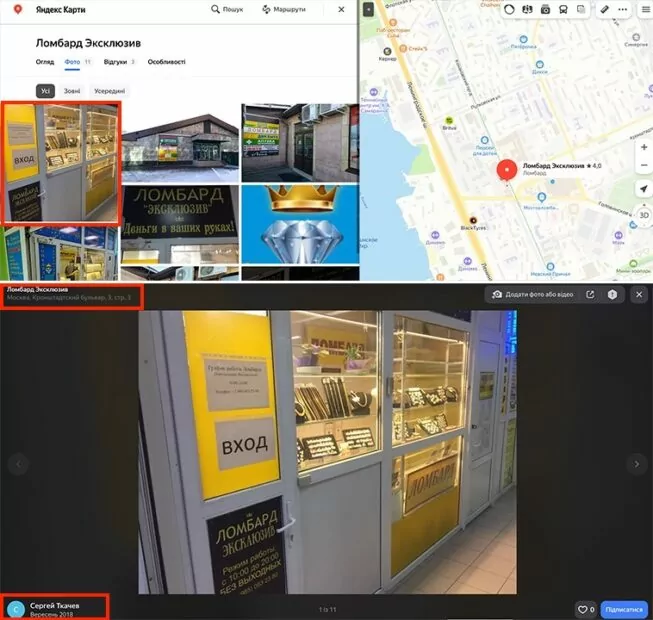Open the Пошук search button
653x620 pixels.
point(227,9)
